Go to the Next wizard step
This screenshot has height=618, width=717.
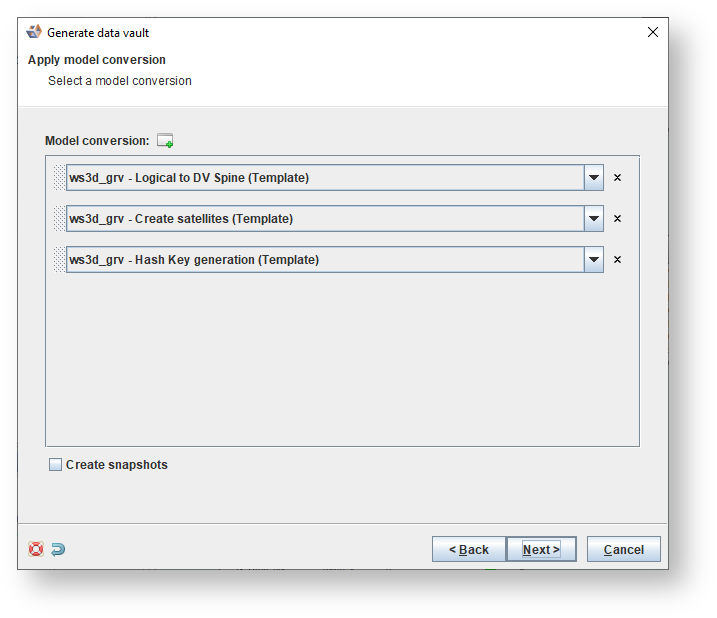coord(541,549)
